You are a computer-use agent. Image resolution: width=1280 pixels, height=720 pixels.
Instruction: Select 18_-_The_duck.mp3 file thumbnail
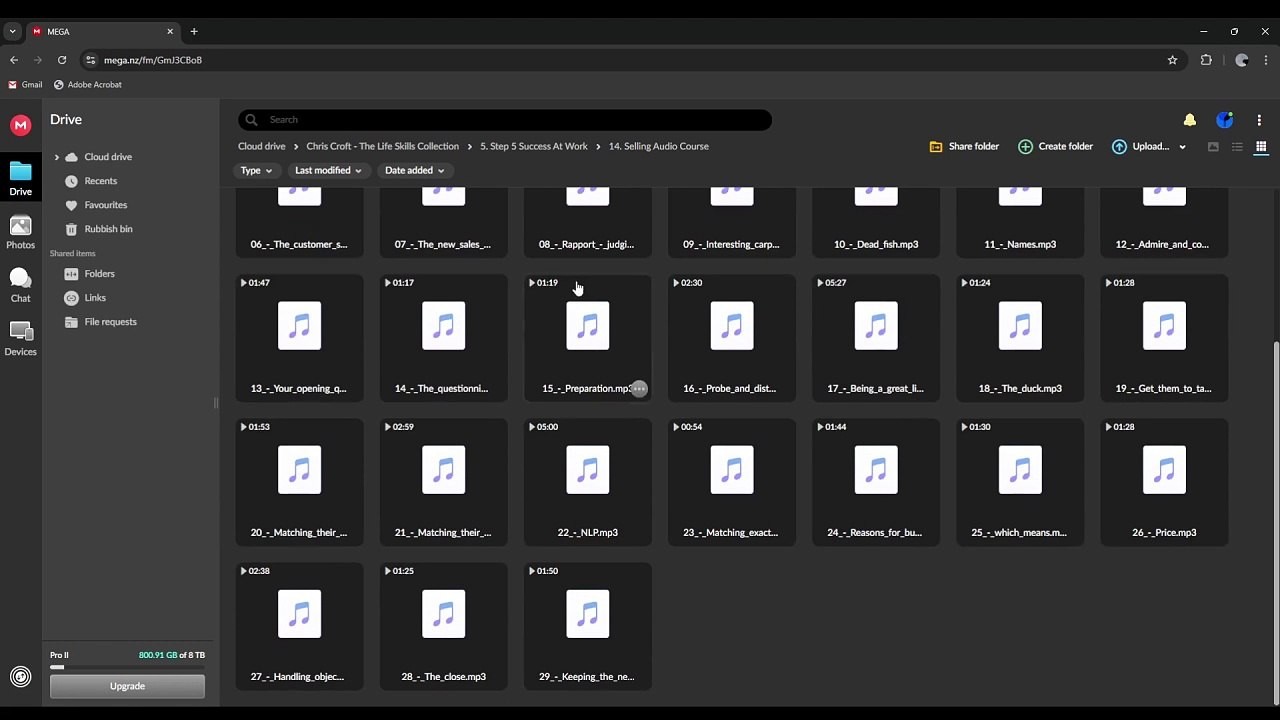[x=1019, y=326]
